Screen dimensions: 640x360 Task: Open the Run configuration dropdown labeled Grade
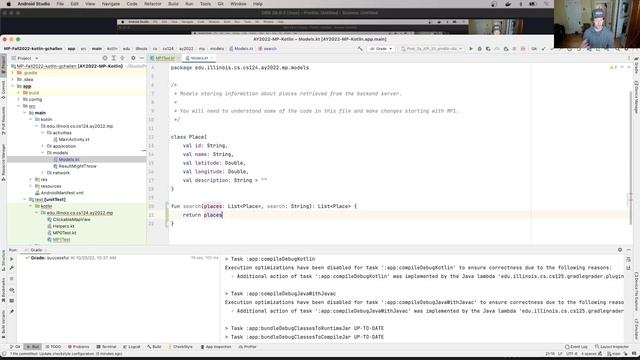[381, 49]
